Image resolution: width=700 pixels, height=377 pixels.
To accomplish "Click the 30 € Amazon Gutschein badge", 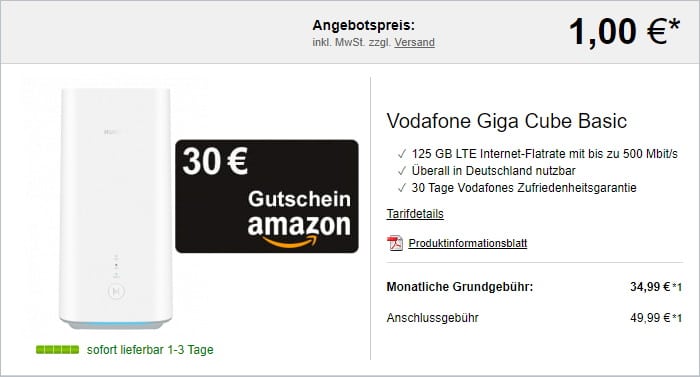I will [x=267, y=196].
